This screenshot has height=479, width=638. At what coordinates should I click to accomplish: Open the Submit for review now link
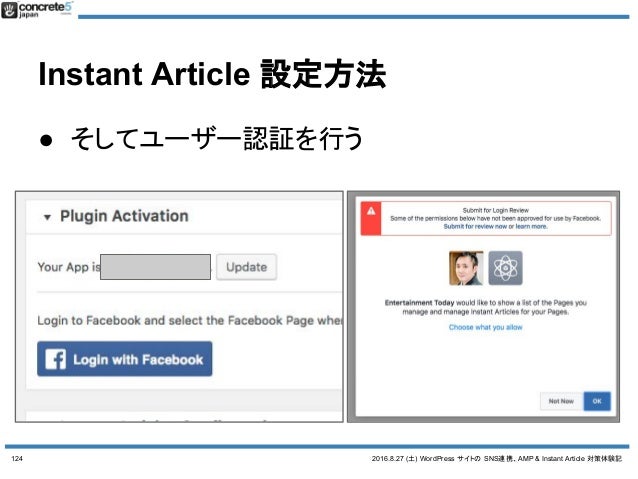pos(475,226)
